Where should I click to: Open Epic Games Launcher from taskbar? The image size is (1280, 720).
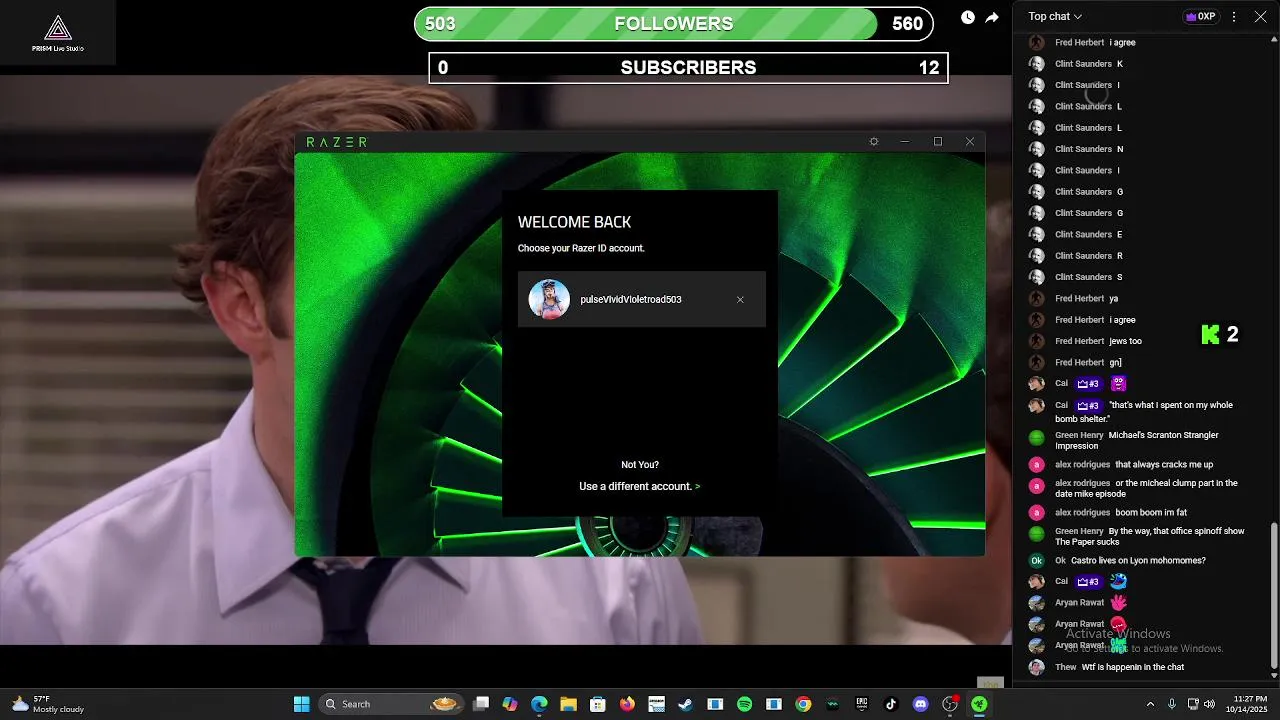(x=862, y=704)
